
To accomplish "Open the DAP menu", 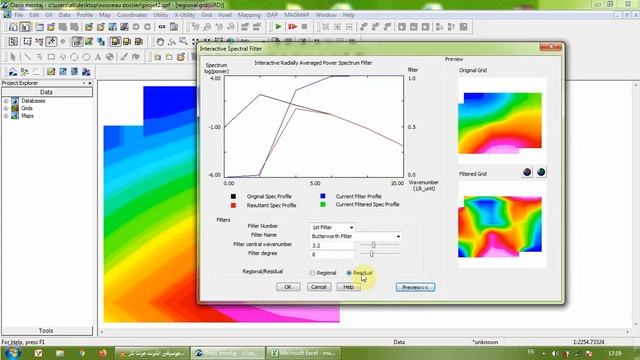I will pos(272,15).
